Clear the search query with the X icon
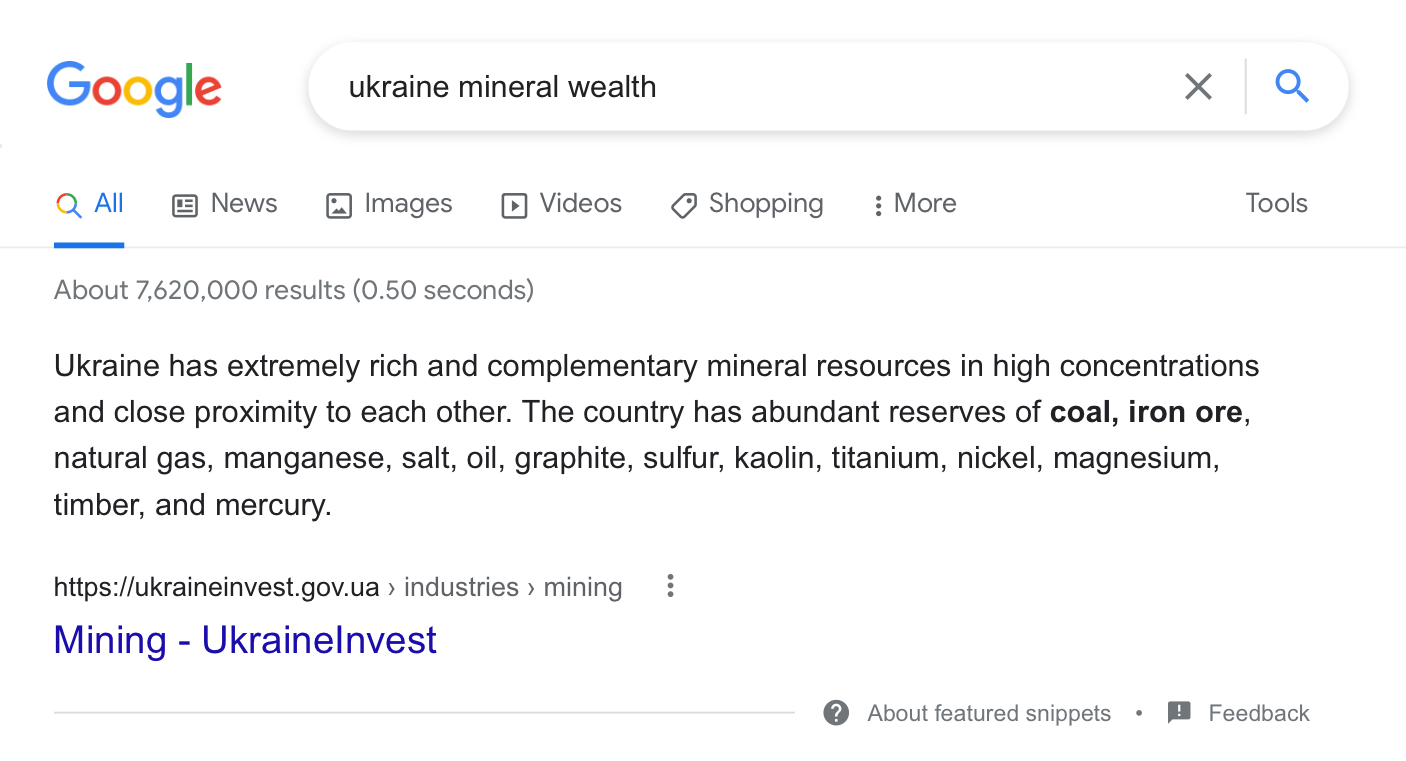The width and height of the screenshot is (1406, 761). (x=1198, y=87)
